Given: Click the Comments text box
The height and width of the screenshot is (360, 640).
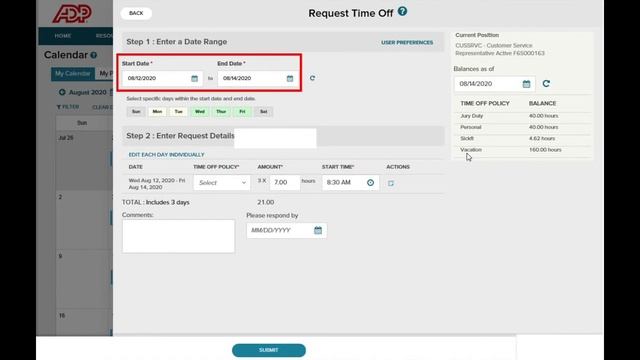Looking at the screenshot, I should click(x=178, y=236).
